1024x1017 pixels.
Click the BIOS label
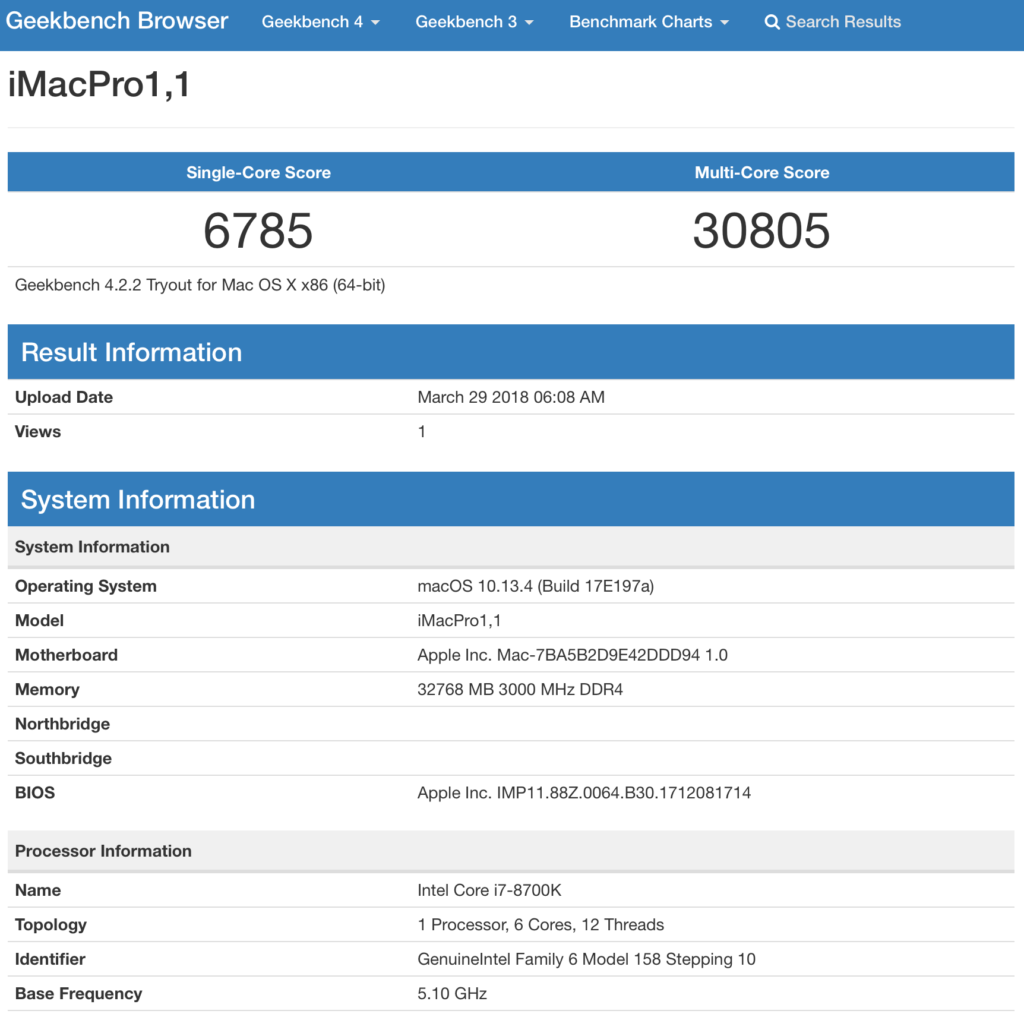(35, 793)
